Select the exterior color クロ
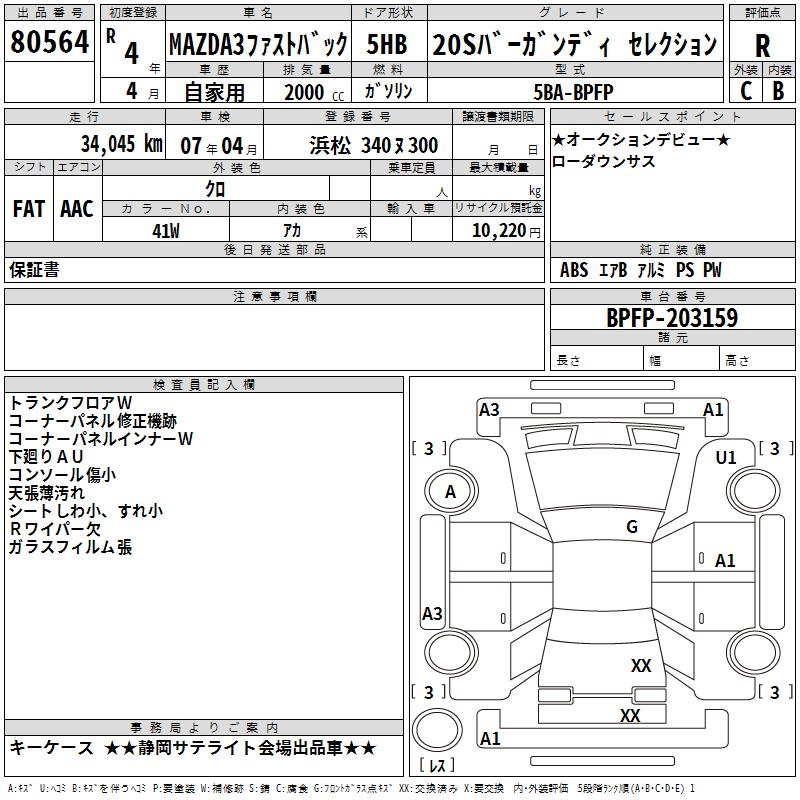Screen dimensions: 800x800 coord(215,189)
